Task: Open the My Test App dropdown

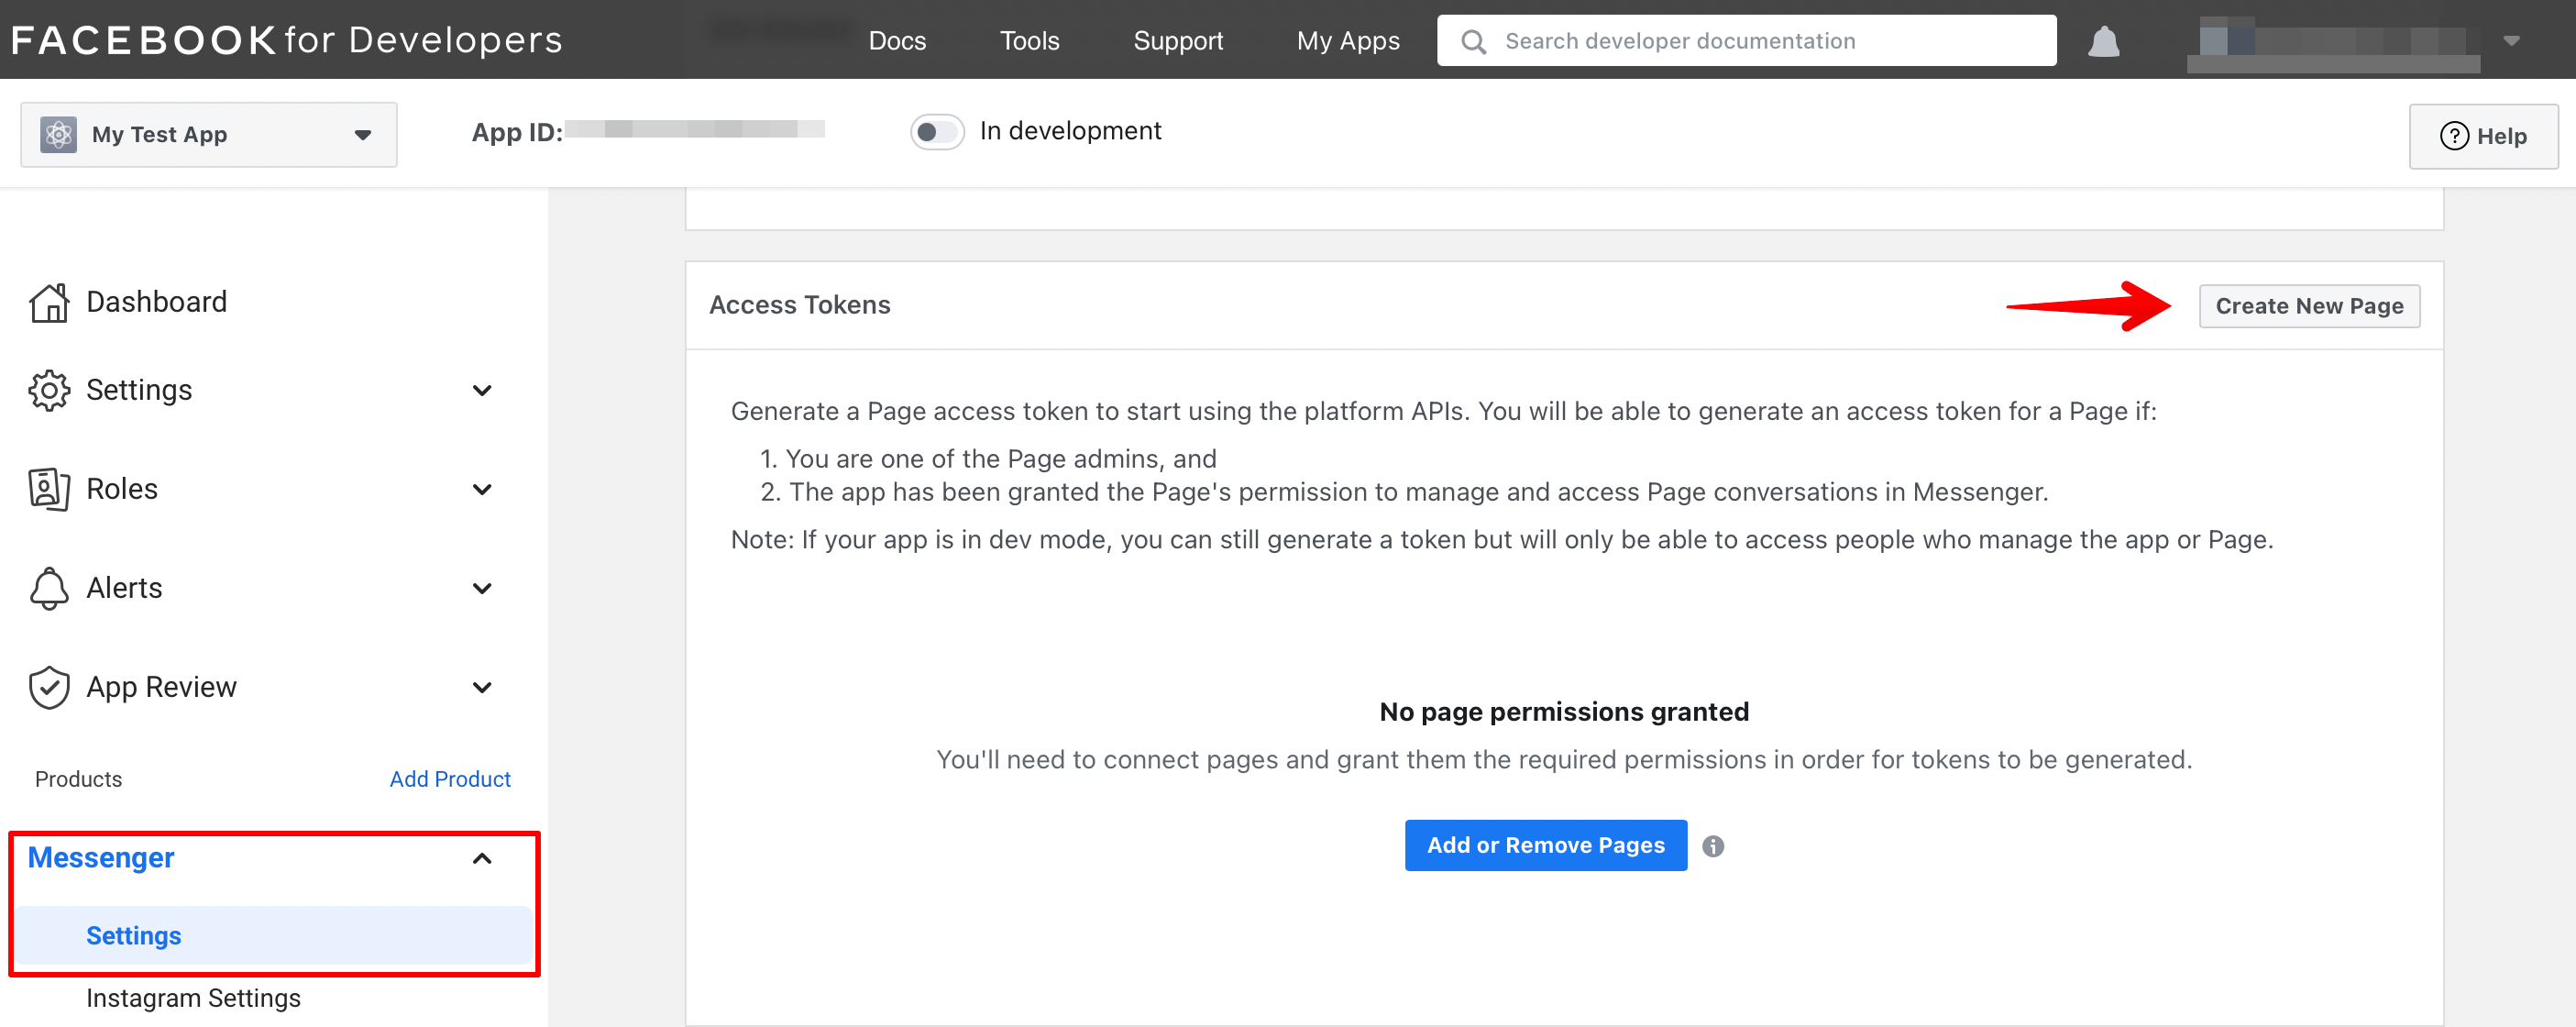Action: [209, 134]
